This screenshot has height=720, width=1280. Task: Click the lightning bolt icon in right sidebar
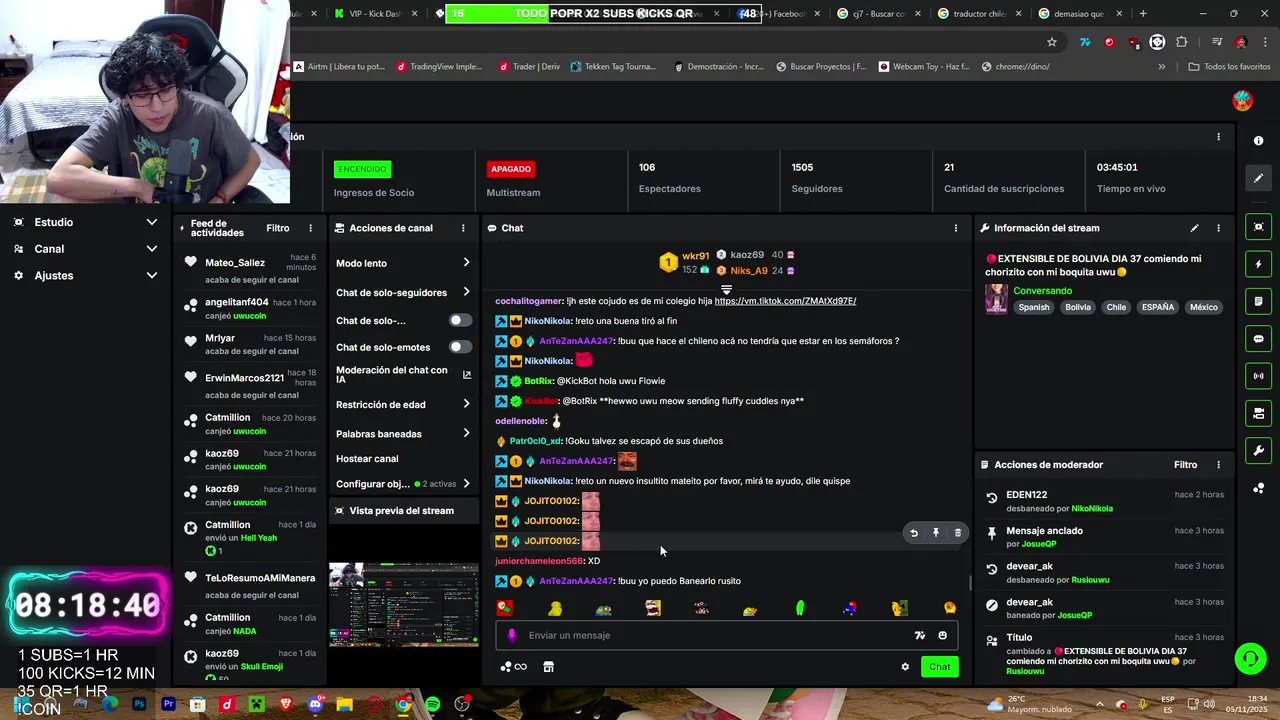coord(1258,264)
